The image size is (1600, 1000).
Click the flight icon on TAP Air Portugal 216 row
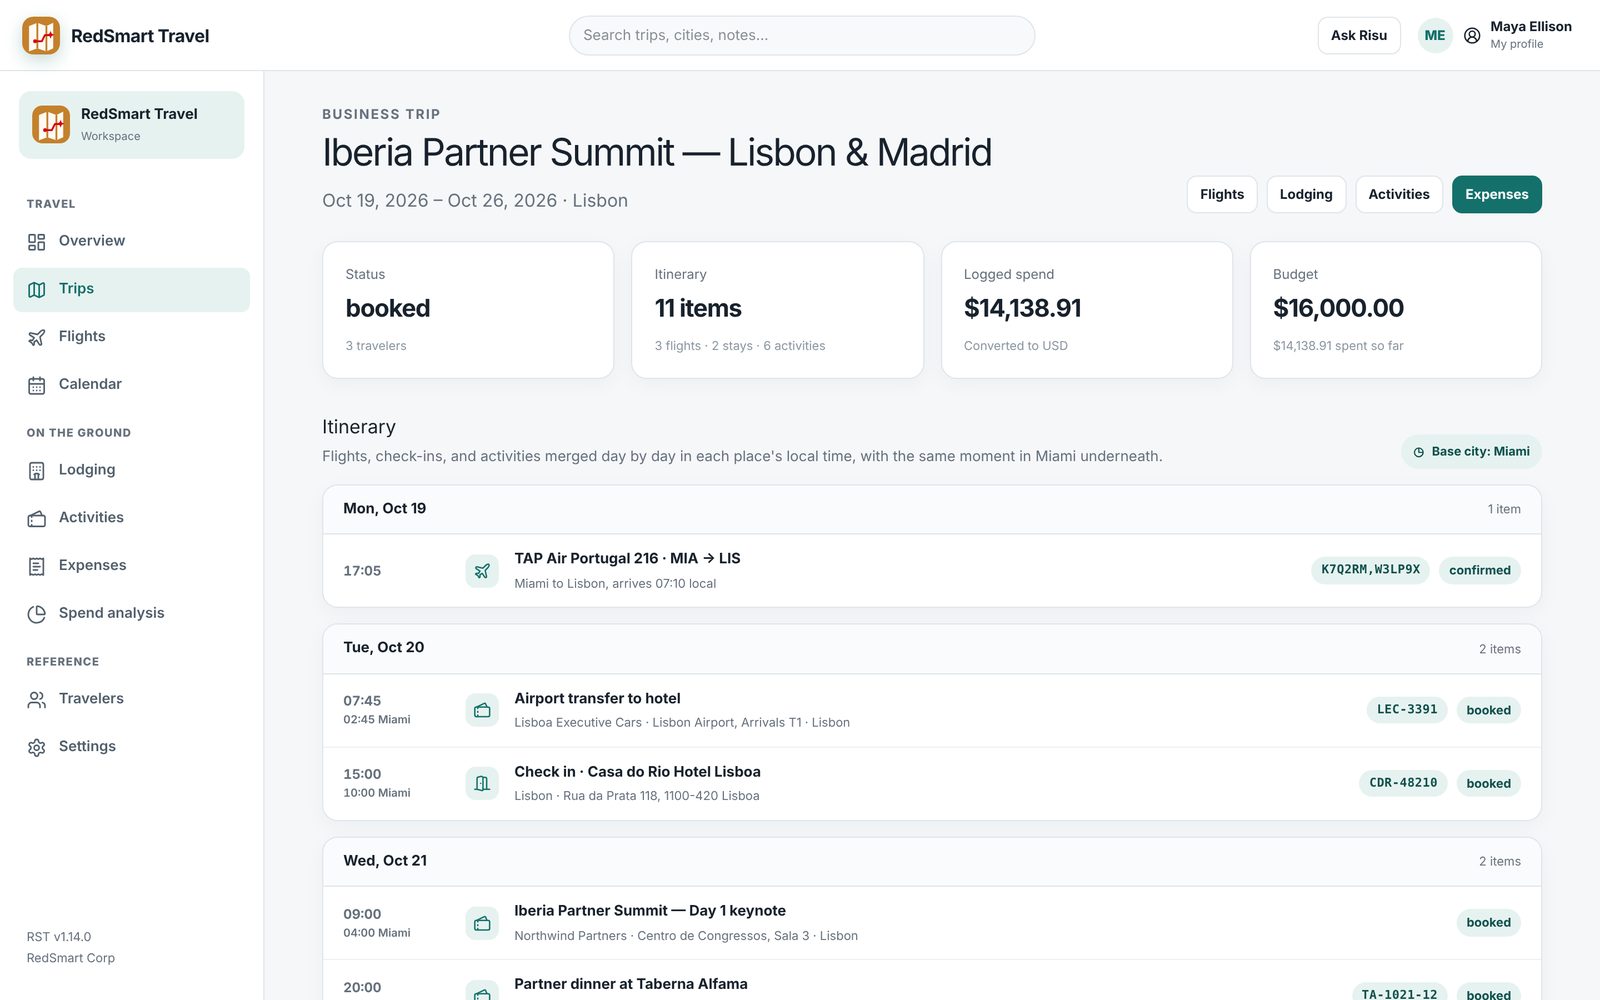point(482,571)
